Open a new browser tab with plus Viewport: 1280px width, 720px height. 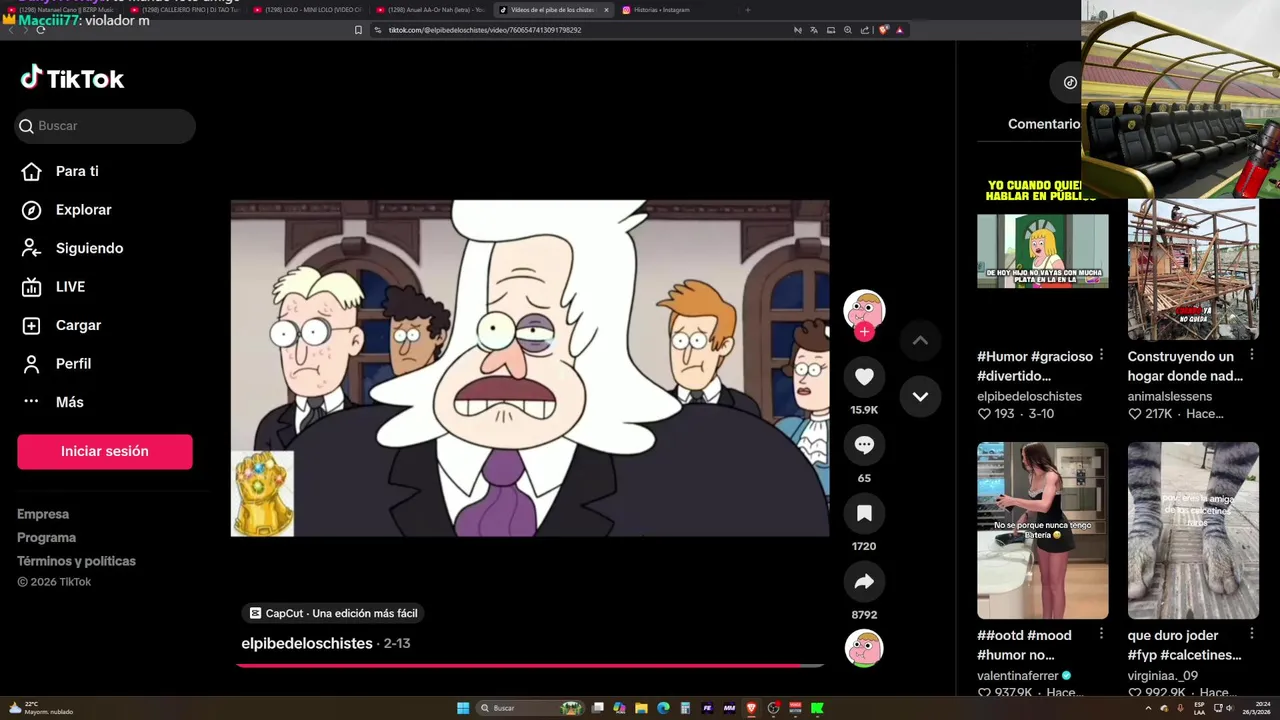pos(747,10)
